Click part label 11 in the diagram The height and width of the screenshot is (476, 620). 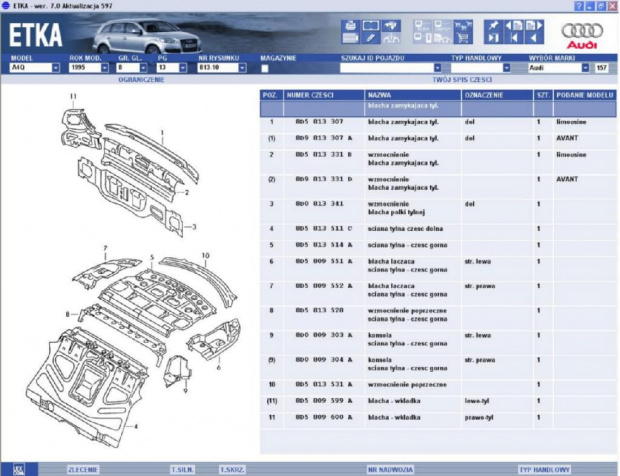(x=73, y=96)
